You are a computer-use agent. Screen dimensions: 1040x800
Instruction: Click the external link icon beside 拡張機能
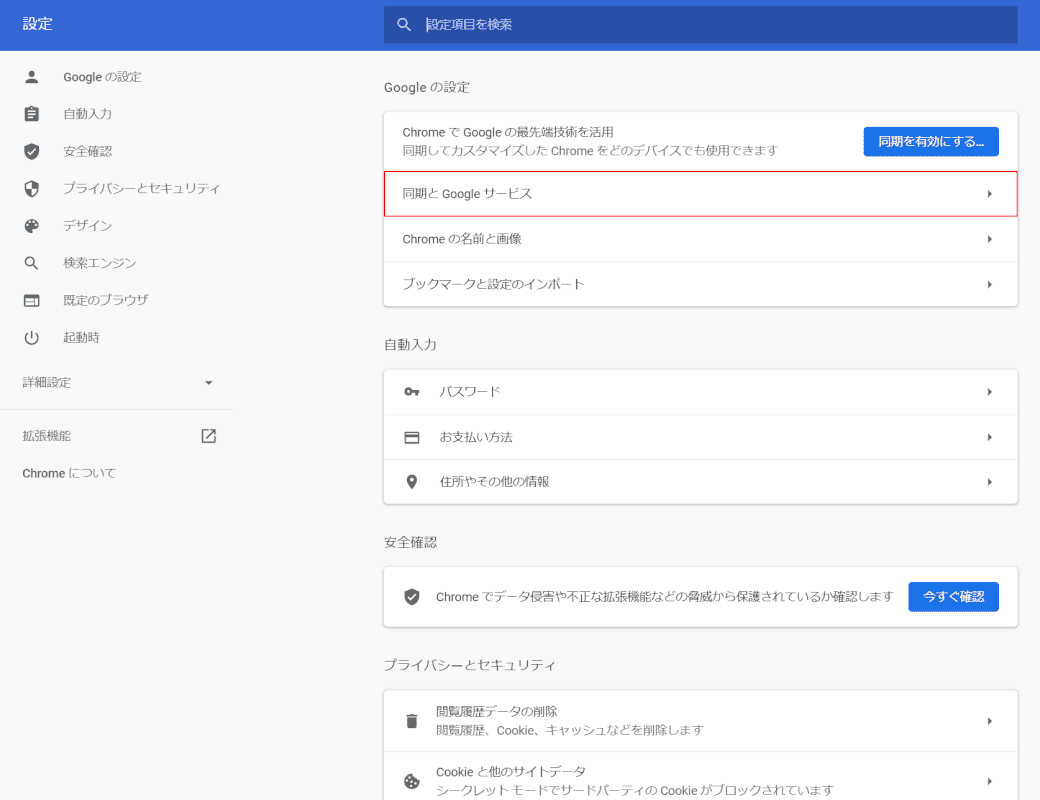[x=208, y=436]
